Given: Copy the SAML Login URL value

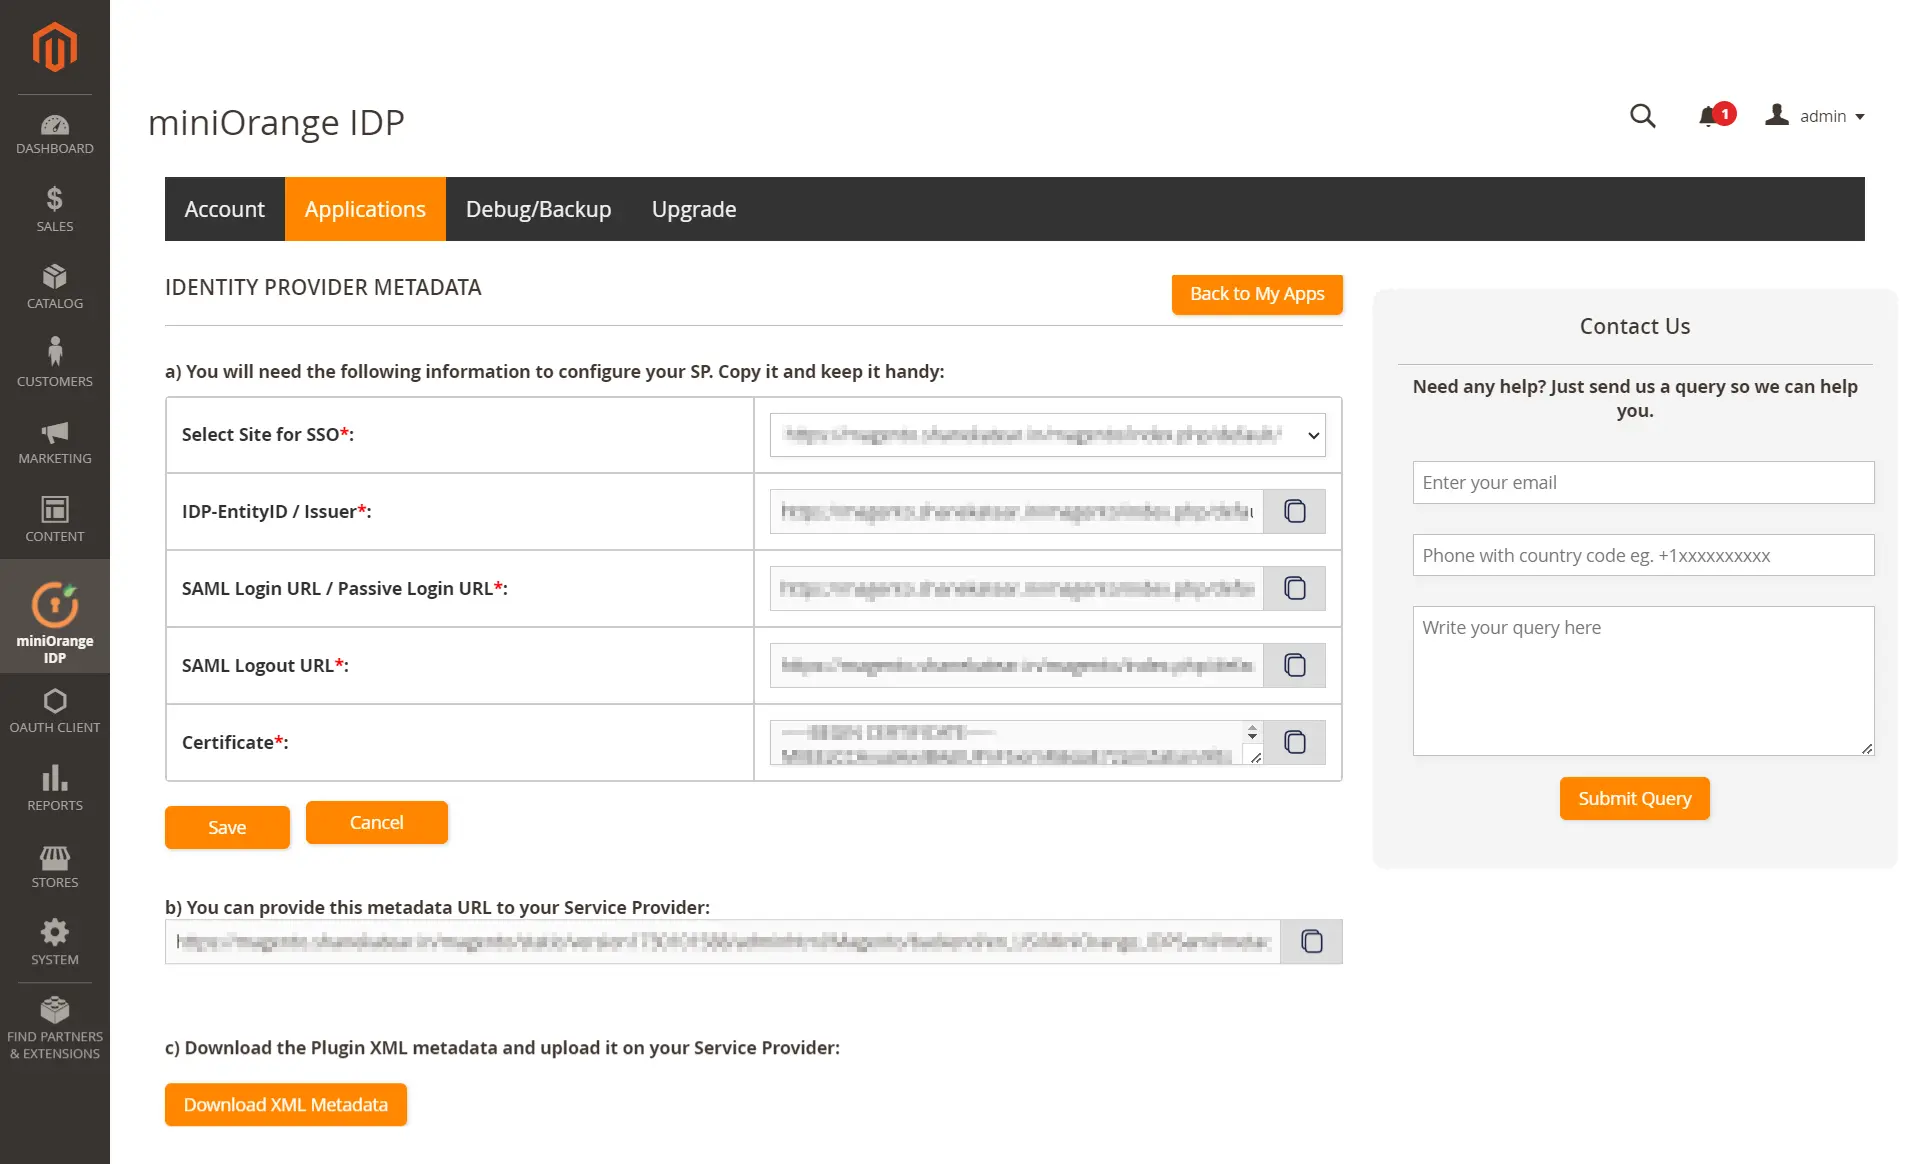Looking at the screenshot, I should pyautogui.click(x=1295, y=588).
